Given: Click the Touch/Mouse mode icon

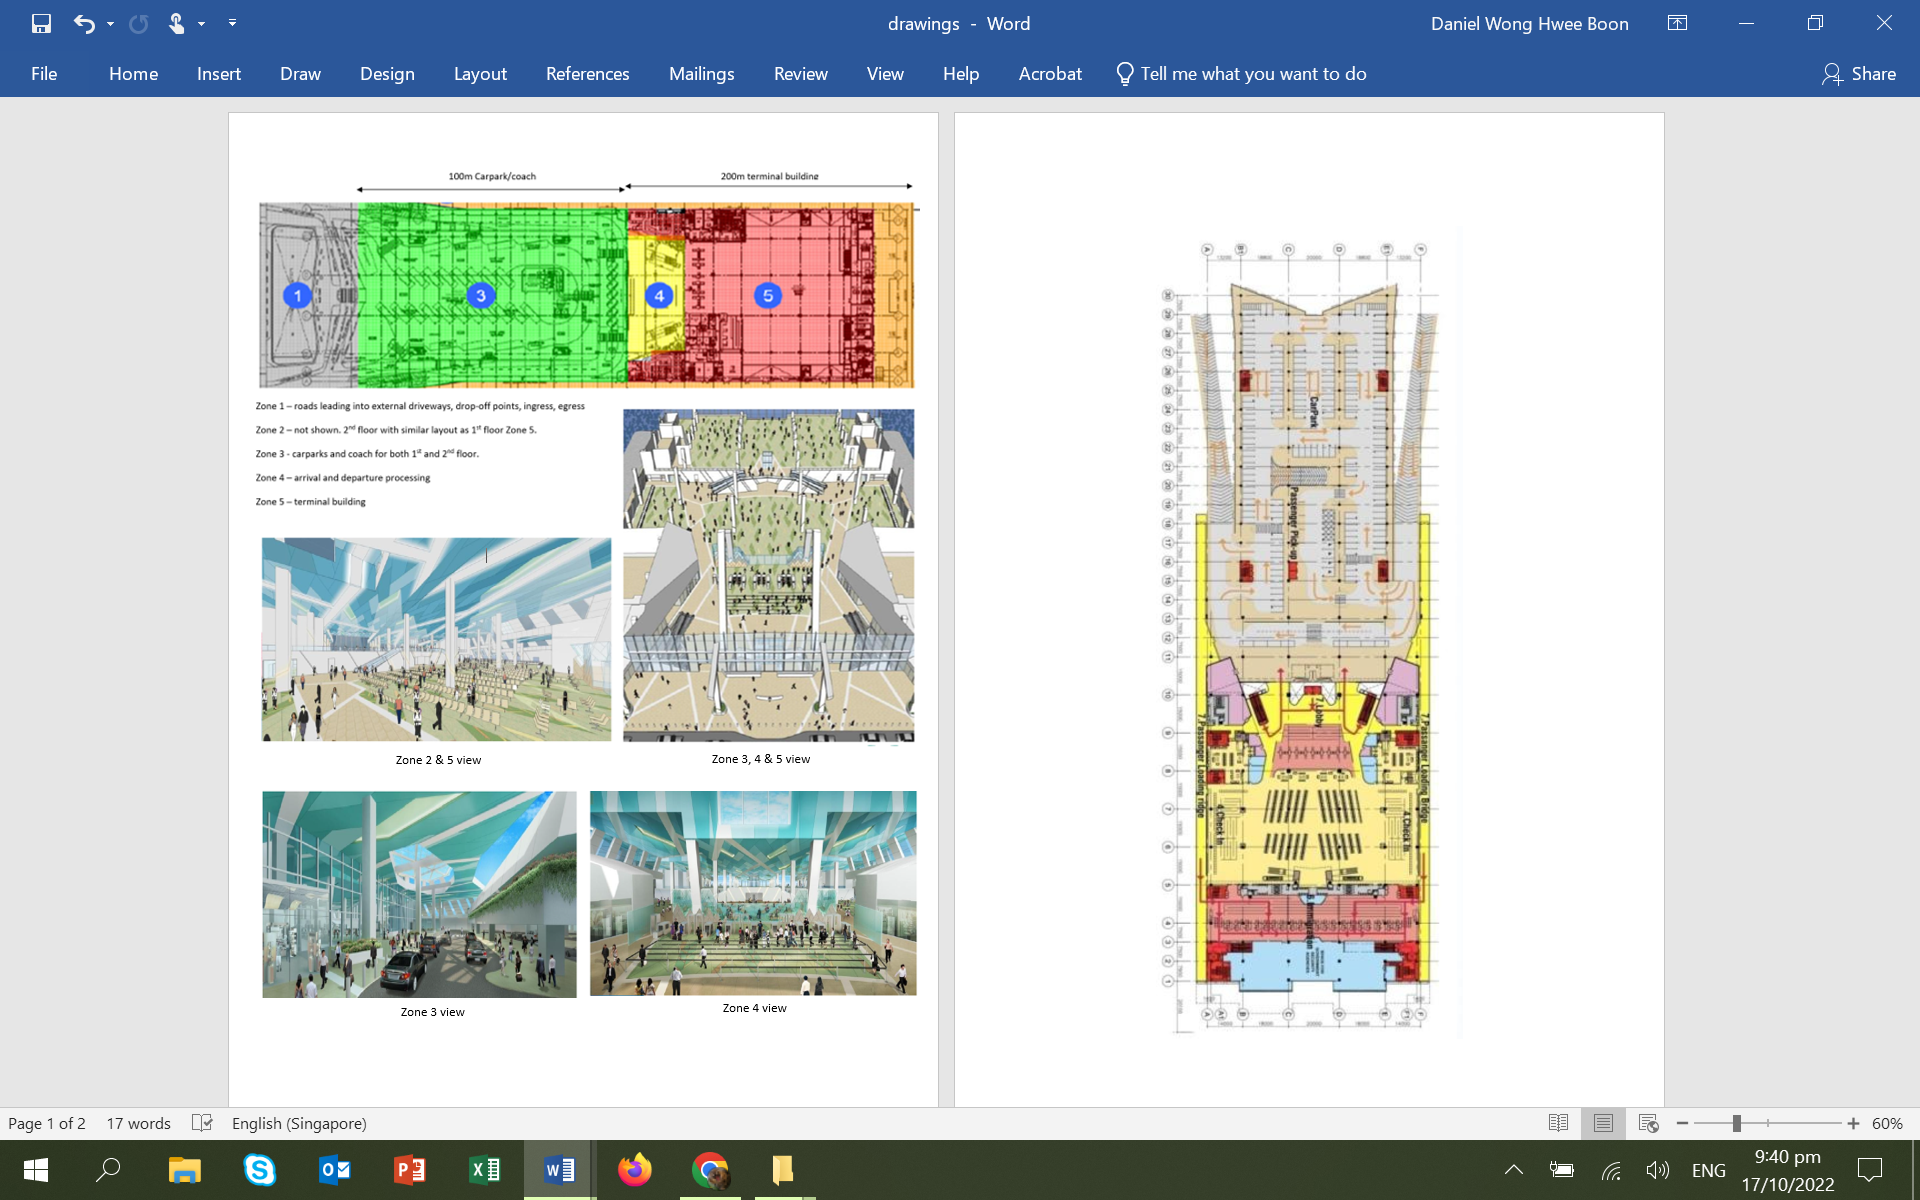Looking at the screenshot, I should (176, 23).
